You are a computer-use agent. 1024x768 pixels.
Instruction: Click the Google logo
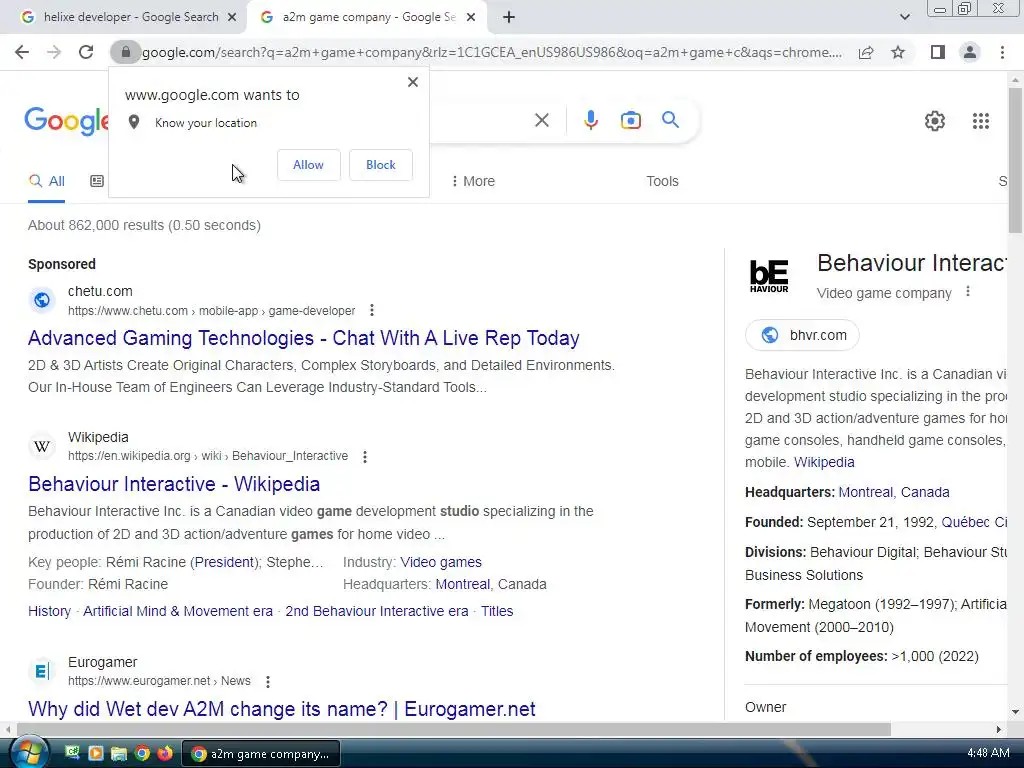pyautogui.click(x=66, y=121)
